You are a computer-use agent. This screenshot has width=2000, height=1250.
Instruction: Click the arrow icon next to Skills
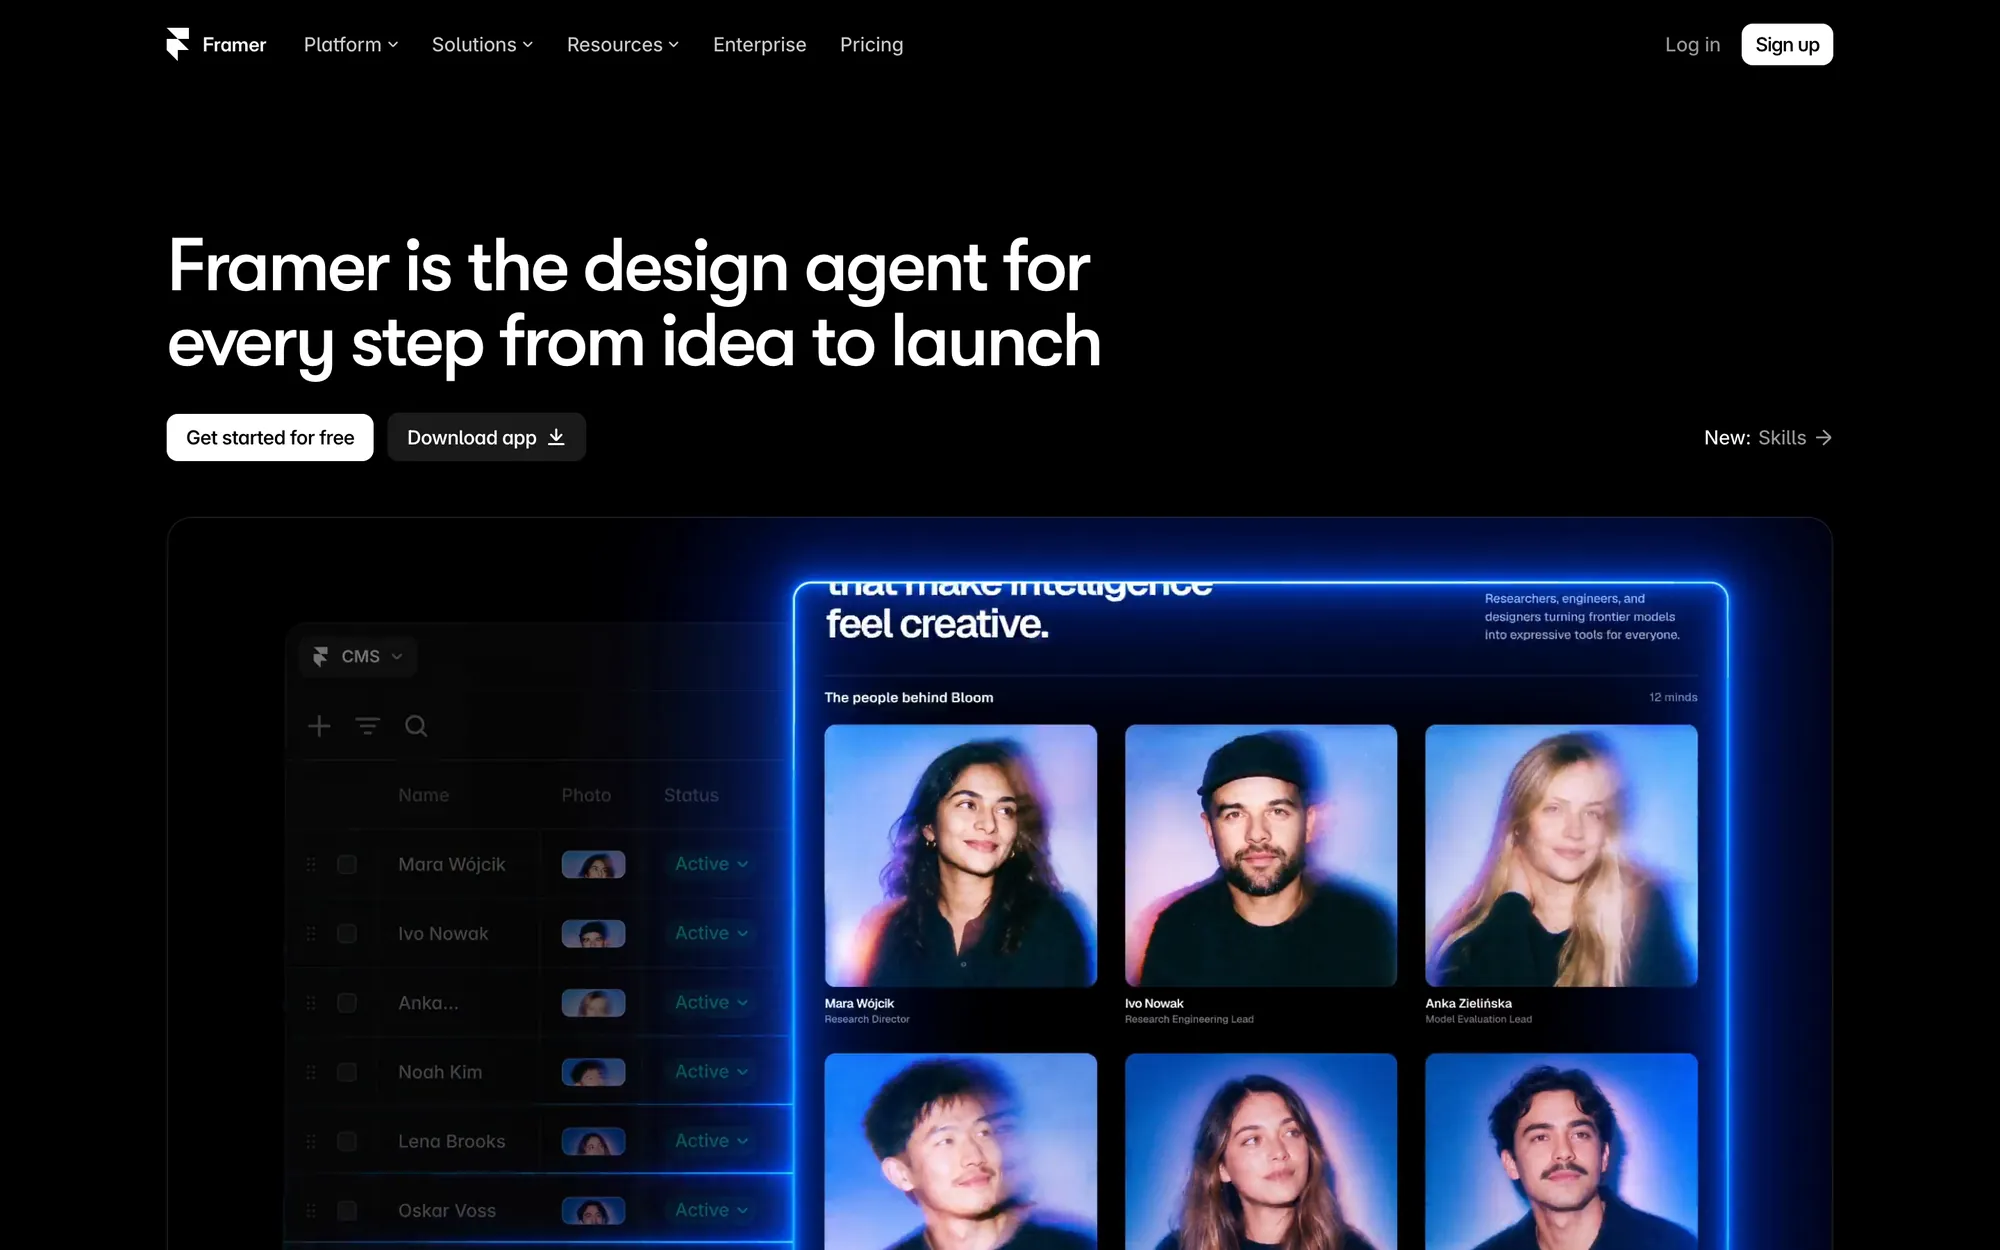(1824, 438)
